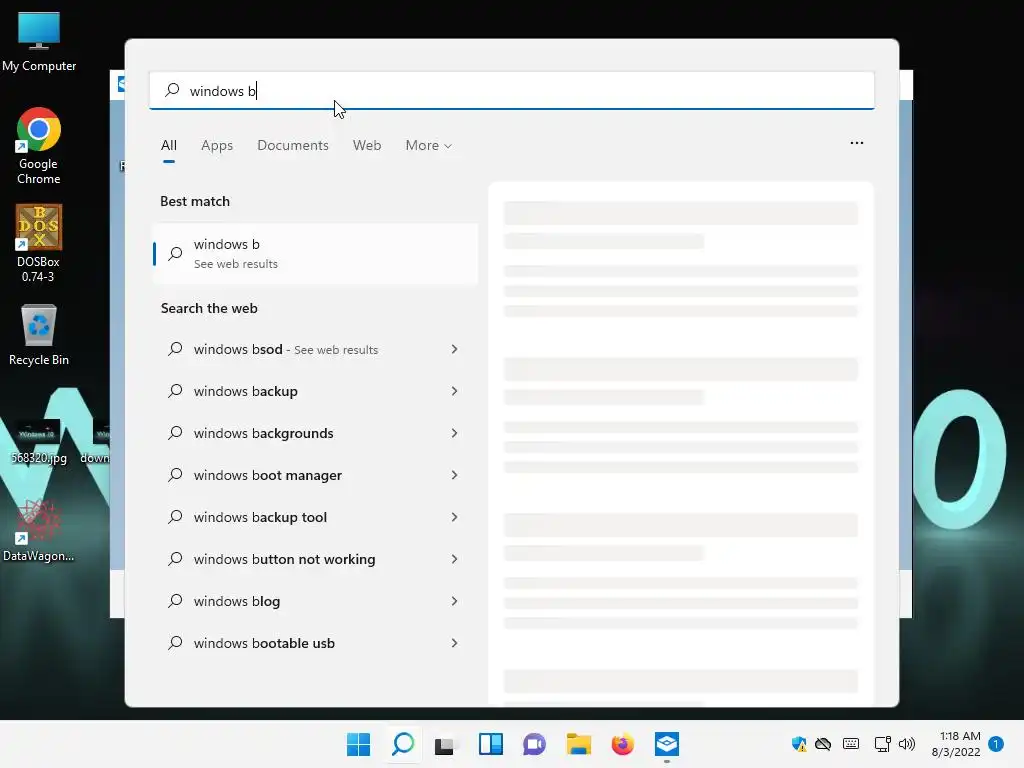This screenshot has width=1024, height=768.
Task: Expand arrow beside 'windows backup tool'
Action: point(455,517)
